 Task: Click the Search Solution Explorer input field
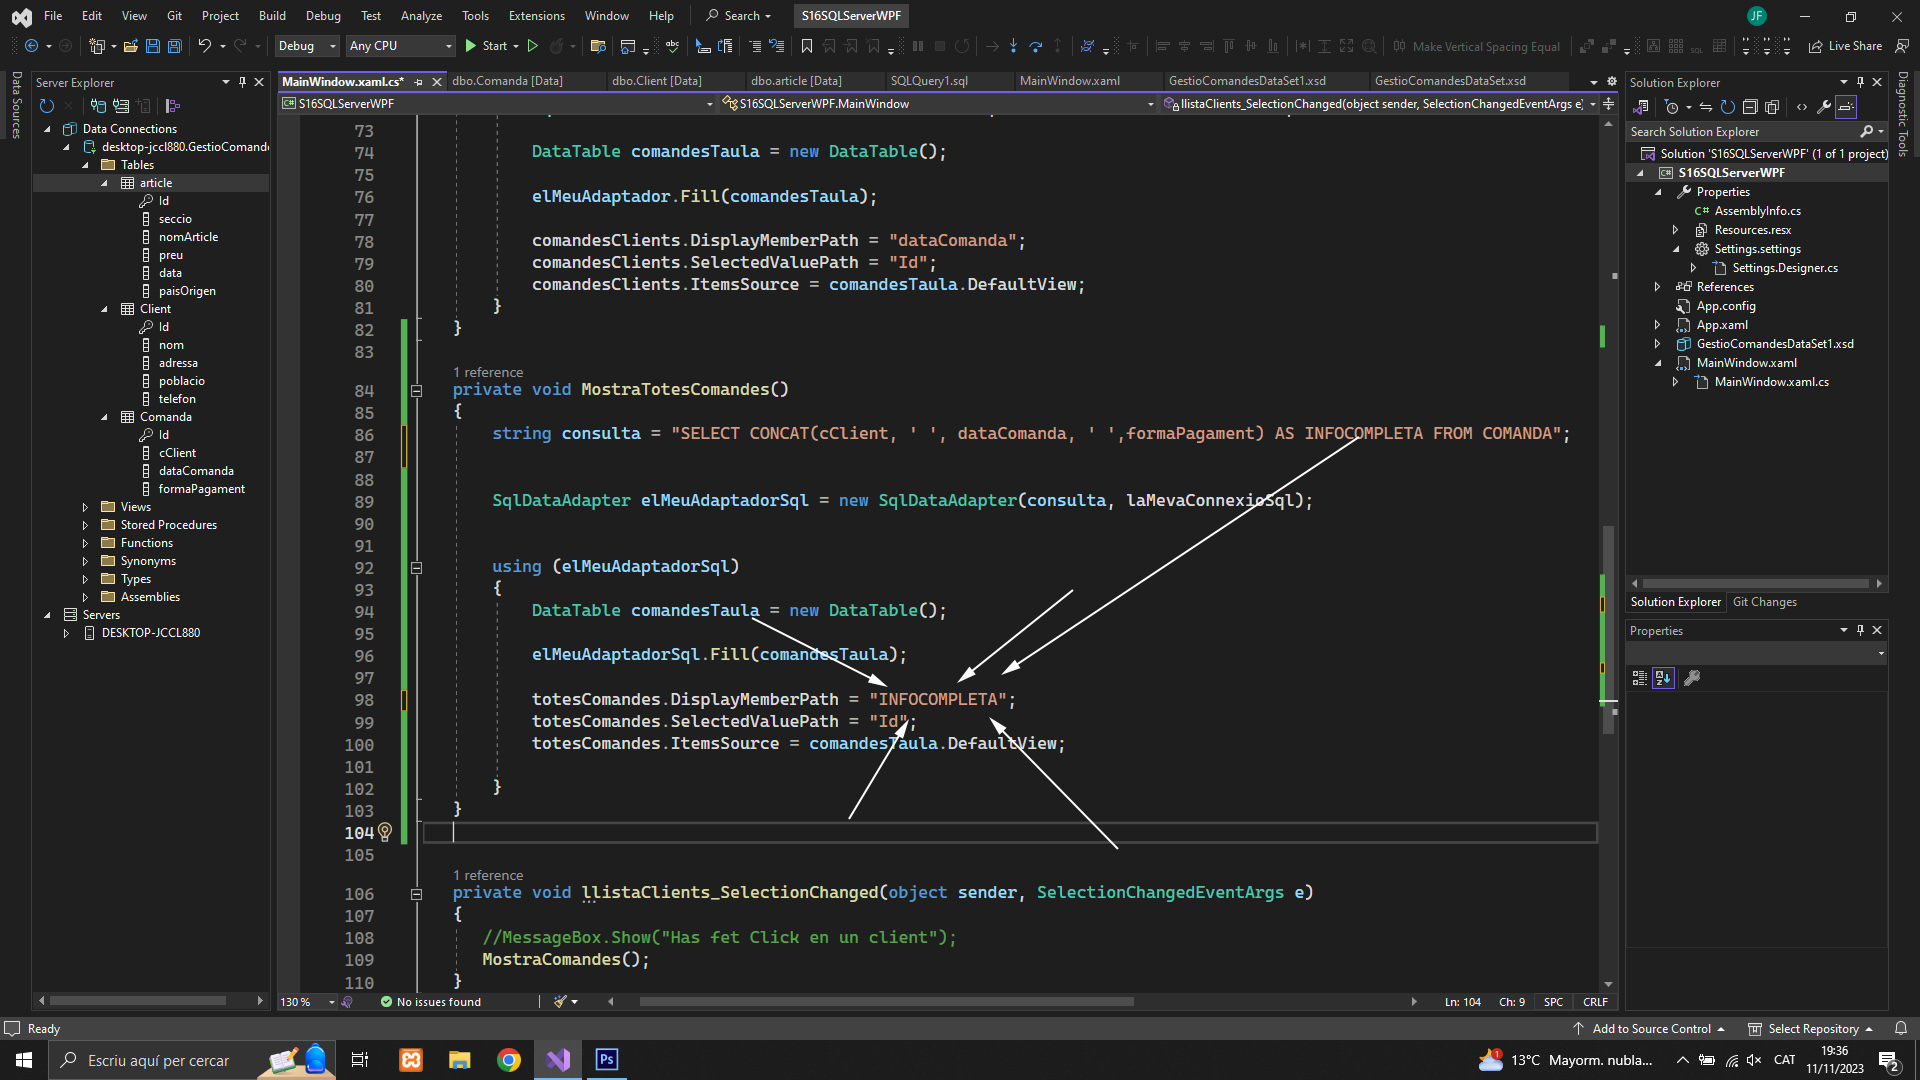coord(1740,132)
